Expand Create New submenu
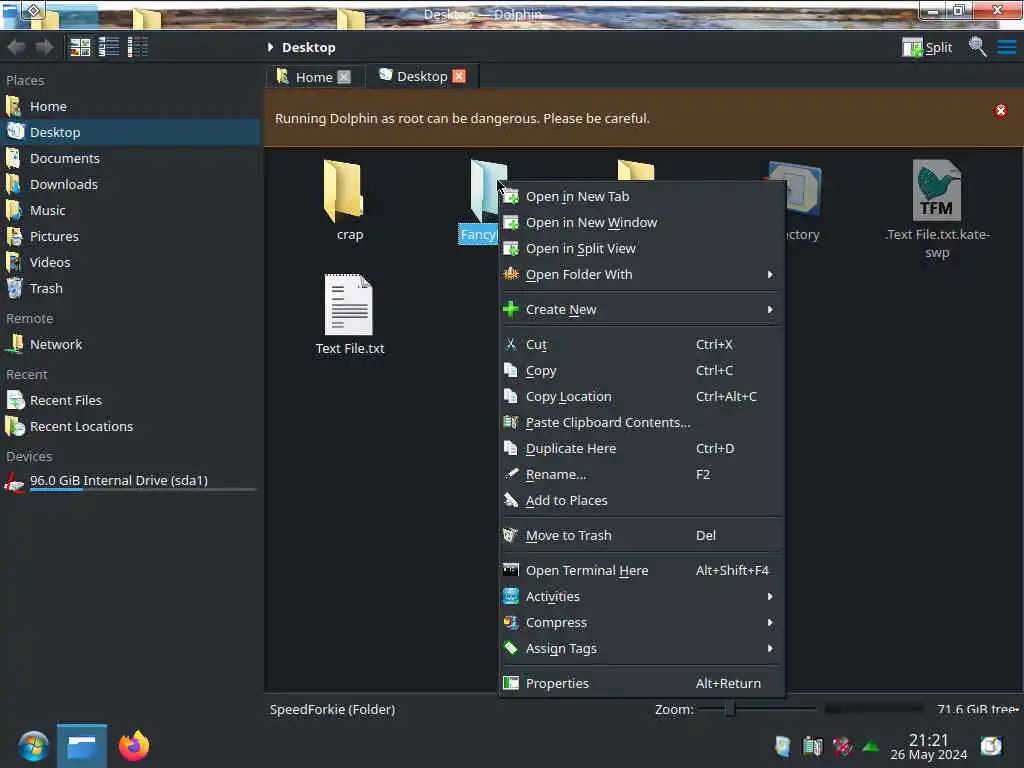The width and height of the screenshot is (1024, 768). 641,310
